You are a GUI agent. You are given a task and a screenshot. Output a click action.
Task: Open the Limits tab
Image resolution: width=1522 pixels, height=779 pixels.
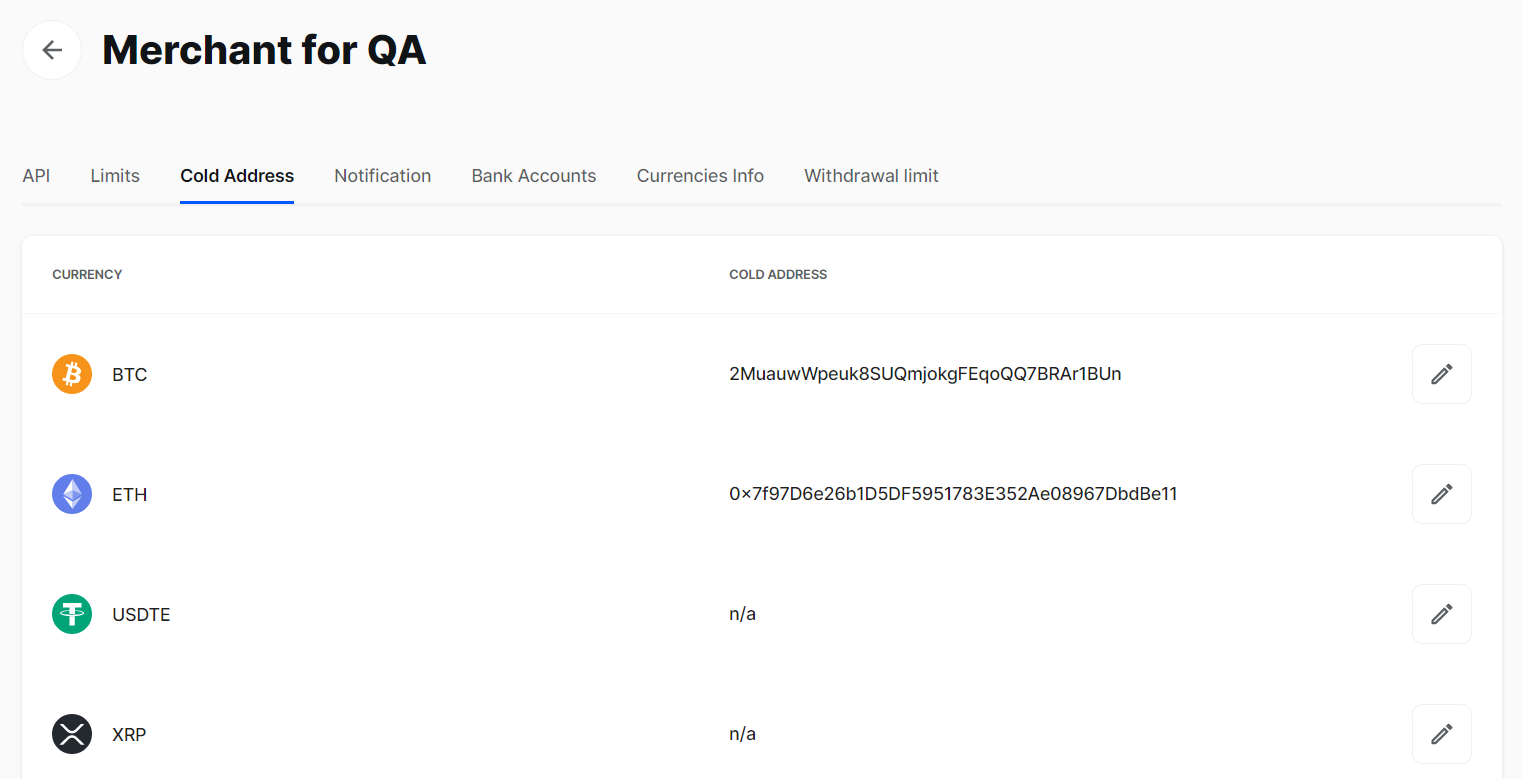click(x=115, y=176)
